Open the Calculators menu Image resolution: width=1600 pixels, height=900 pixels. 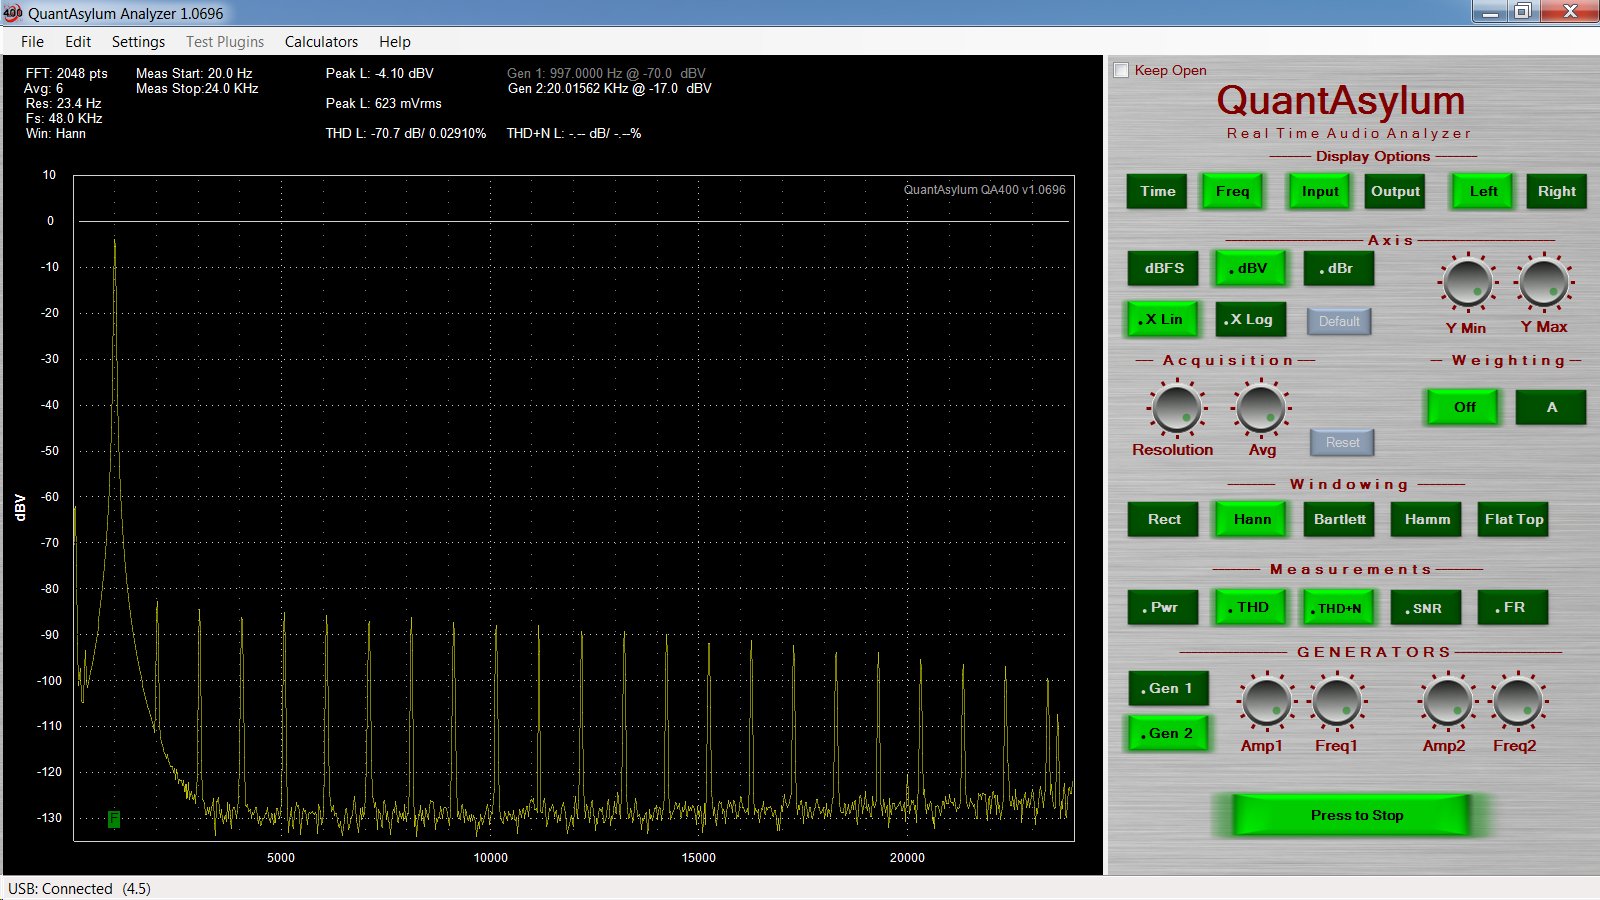321,41
